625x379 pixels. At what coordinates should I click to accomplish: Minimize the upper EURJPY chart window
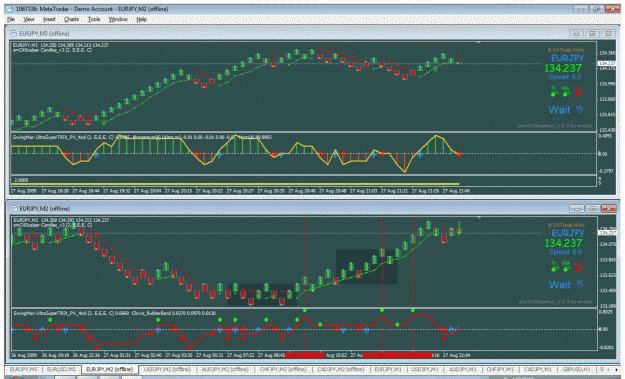coord(576,34)
